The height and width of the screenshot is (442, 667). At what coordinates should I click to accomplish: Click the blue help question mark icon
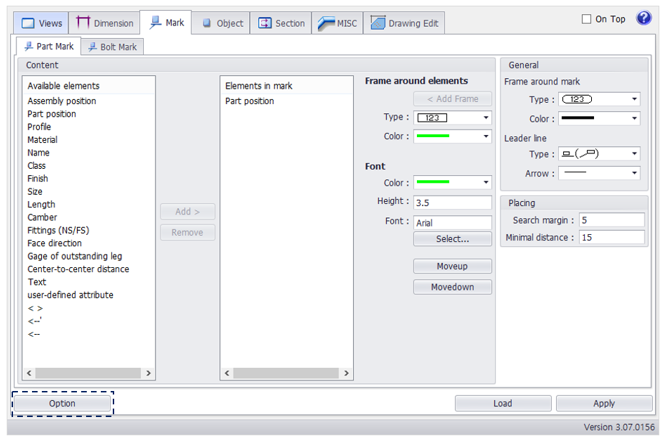[644, 18]
